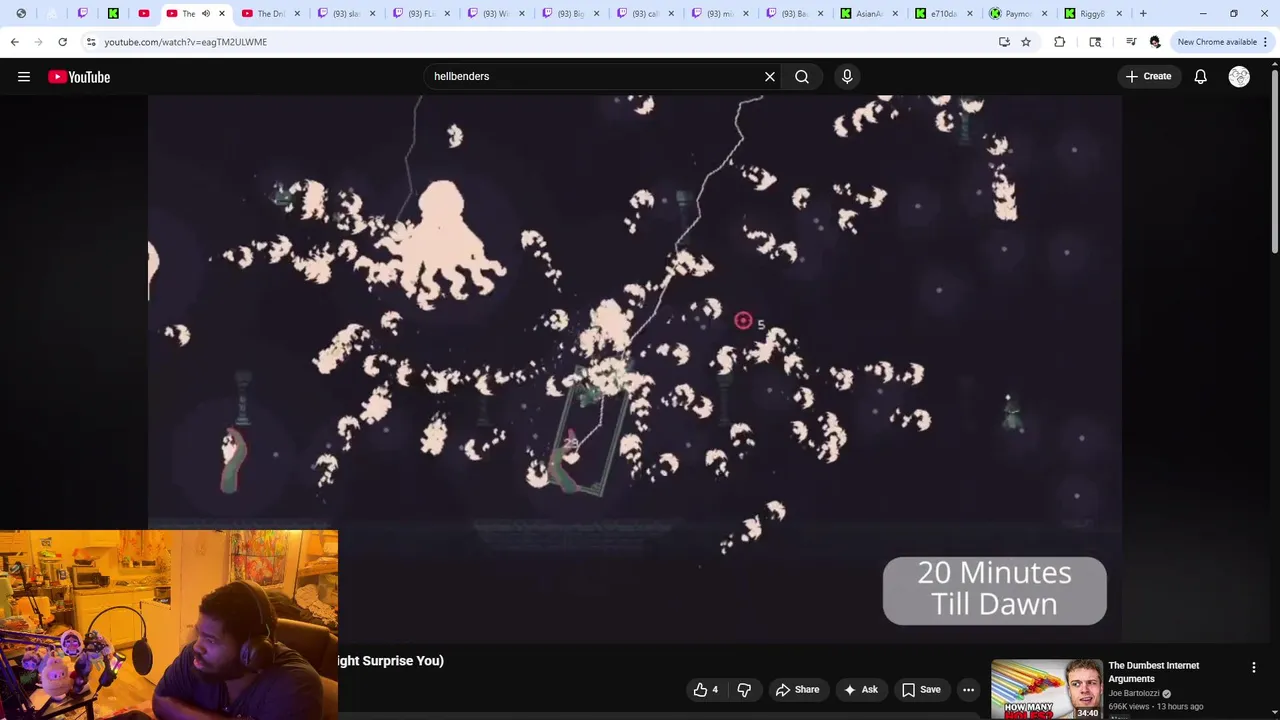Open the YouTube hamburger guide menu
The height and width of the screenshot is (720, 1280).
[x=24, y=77]
